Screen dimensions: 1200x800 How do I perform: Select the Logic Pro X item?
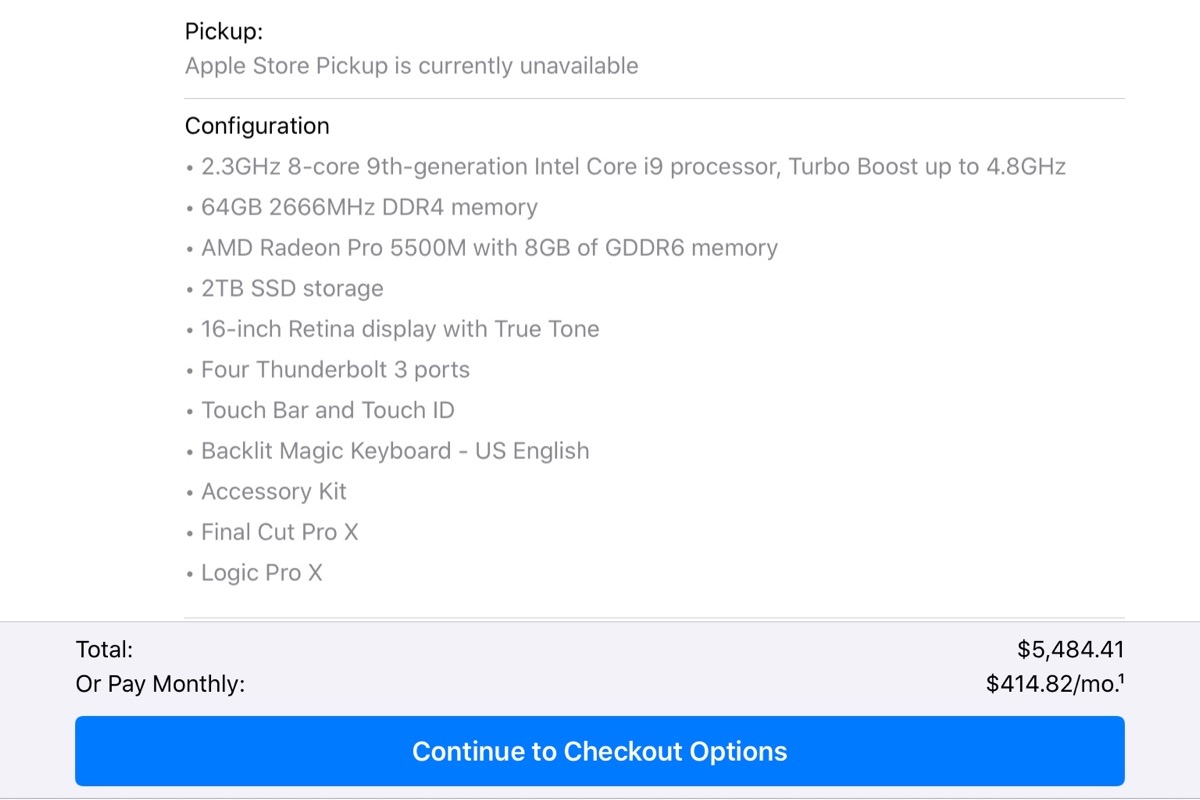pos(262,573)
